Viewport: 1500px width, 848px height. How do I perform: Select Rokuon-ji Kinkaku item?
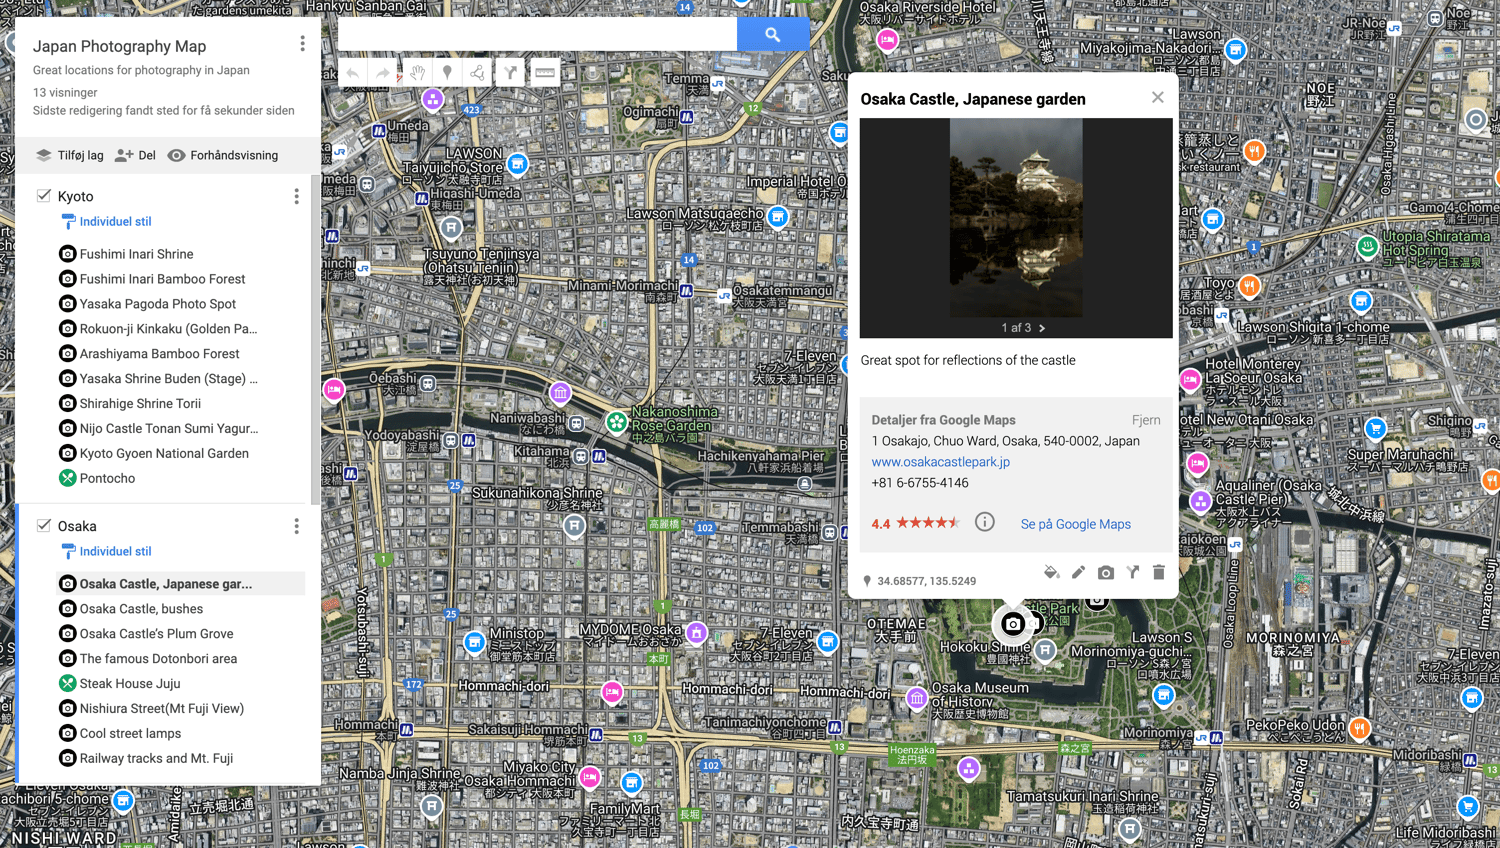tap(168, 329)
